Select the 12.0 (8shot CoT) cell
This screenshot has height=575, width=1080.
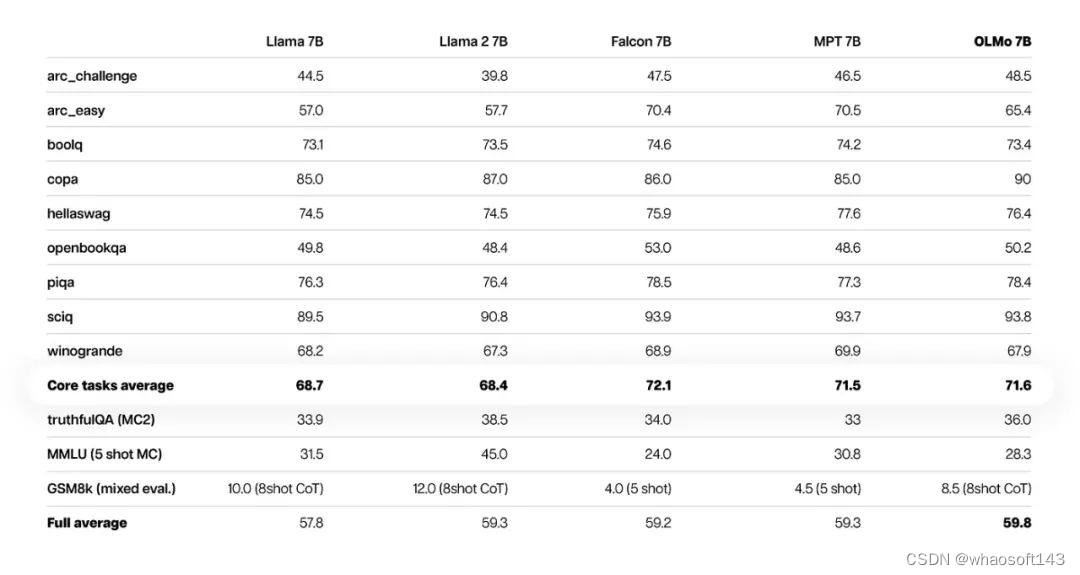coord(460,489)
